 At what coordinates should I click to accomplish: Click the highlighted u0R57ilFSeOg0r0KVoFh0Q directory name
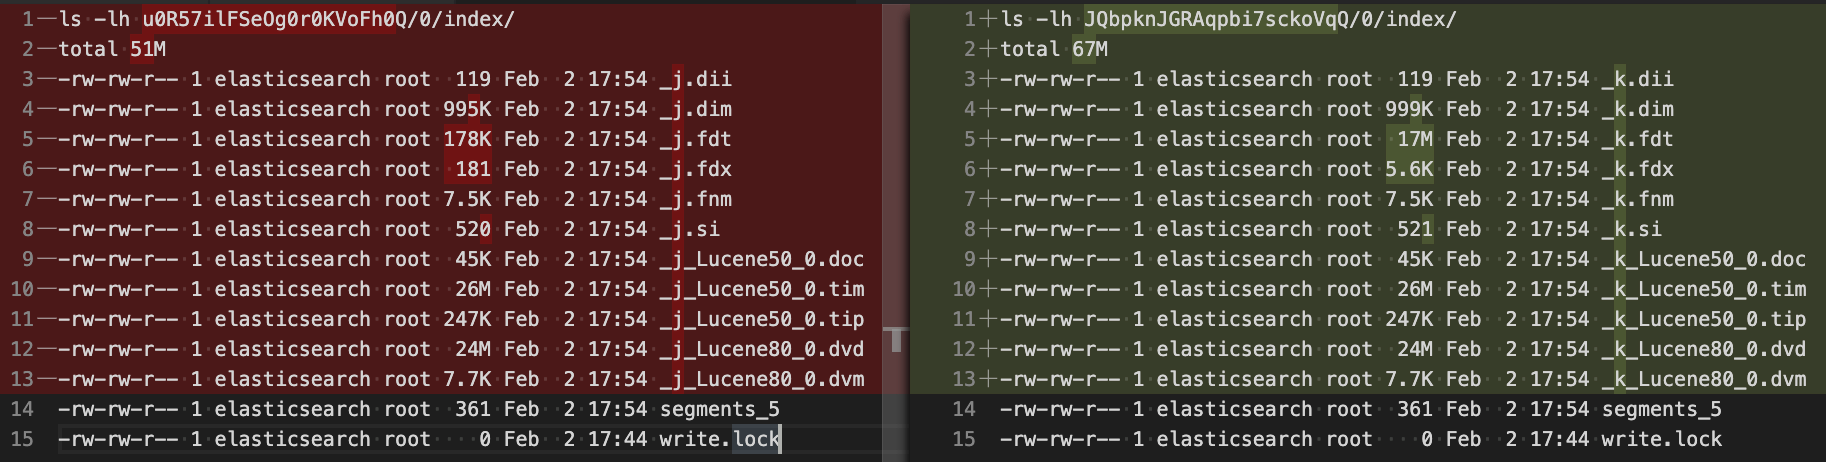[x=269, y=19]
